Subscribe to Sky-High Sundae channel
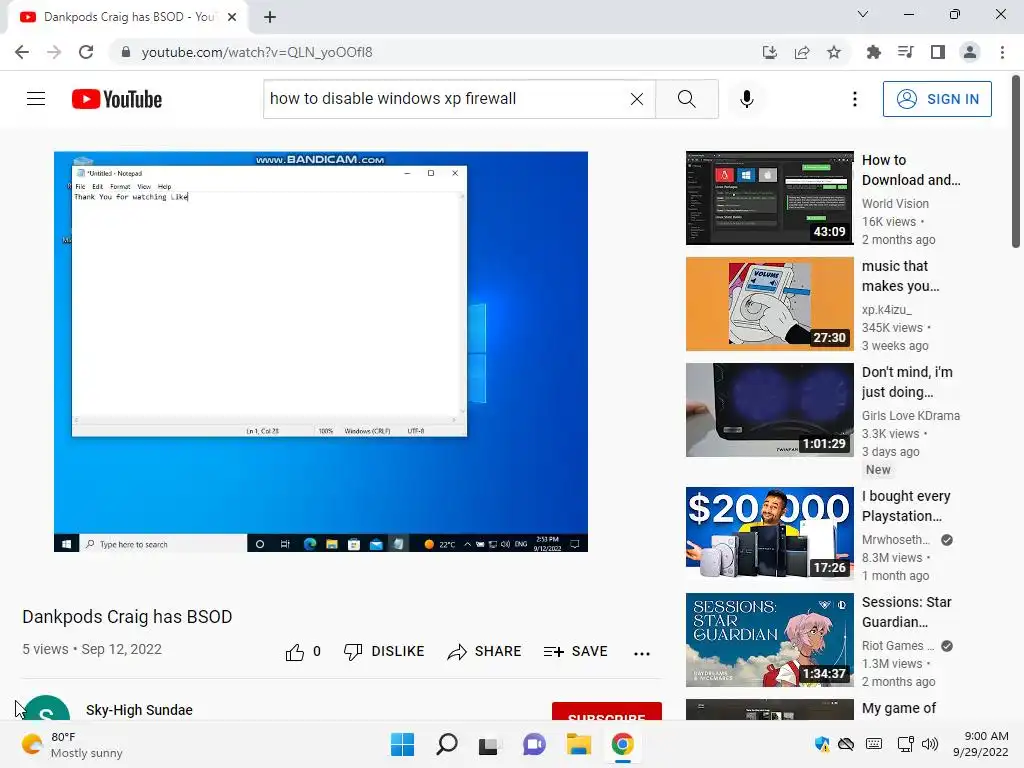Image resolution: width=1024 pixels, height=768 pixels. point(607,712)
